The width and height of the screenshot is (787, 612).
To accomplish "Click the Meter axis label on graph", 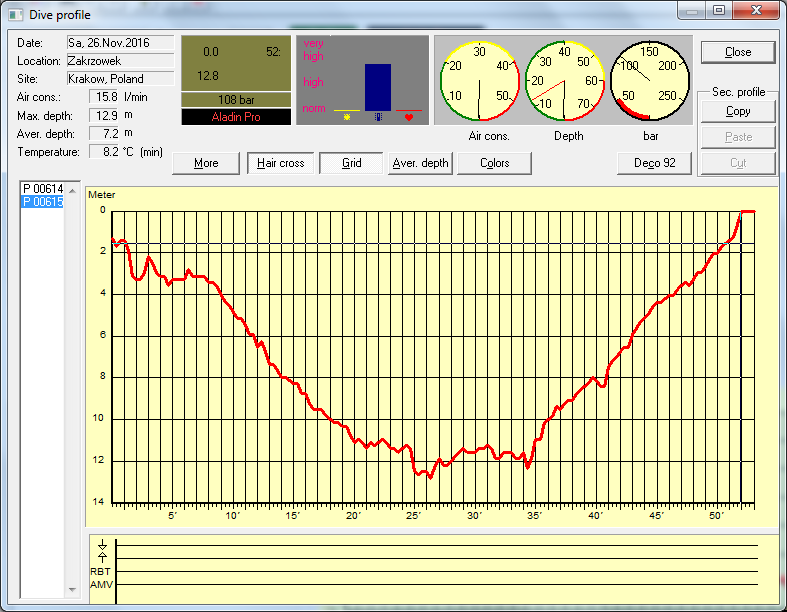I will (x=102, y=195).
